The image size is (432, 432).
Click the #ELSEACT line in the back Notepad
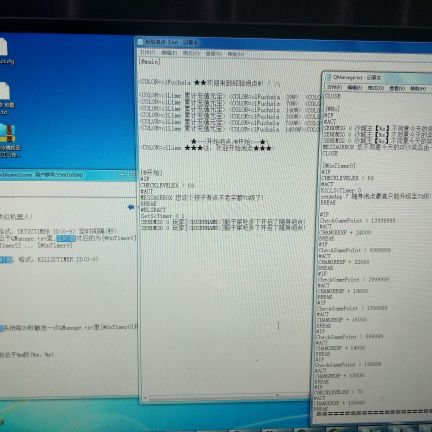point(153,210)
